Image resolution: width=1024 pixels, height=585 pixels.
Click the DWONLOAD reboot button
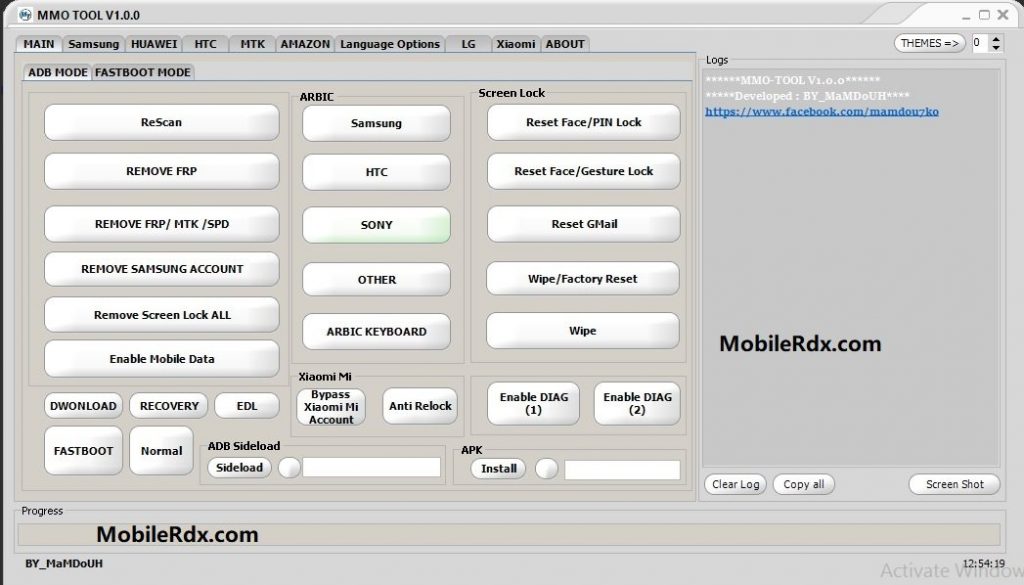point(83,405)
